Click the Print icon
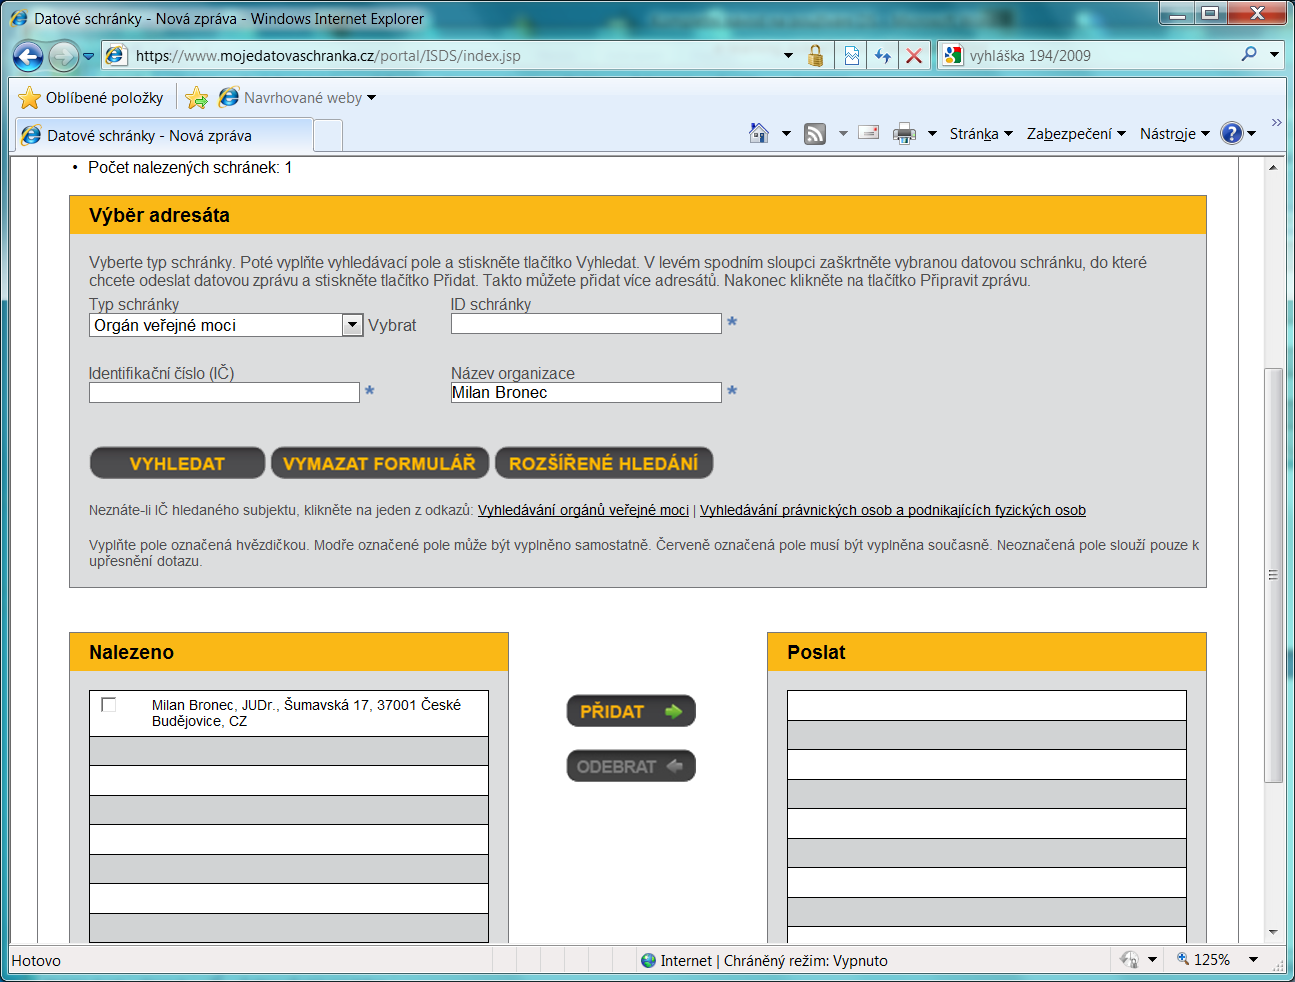 [x=904, y=133]
